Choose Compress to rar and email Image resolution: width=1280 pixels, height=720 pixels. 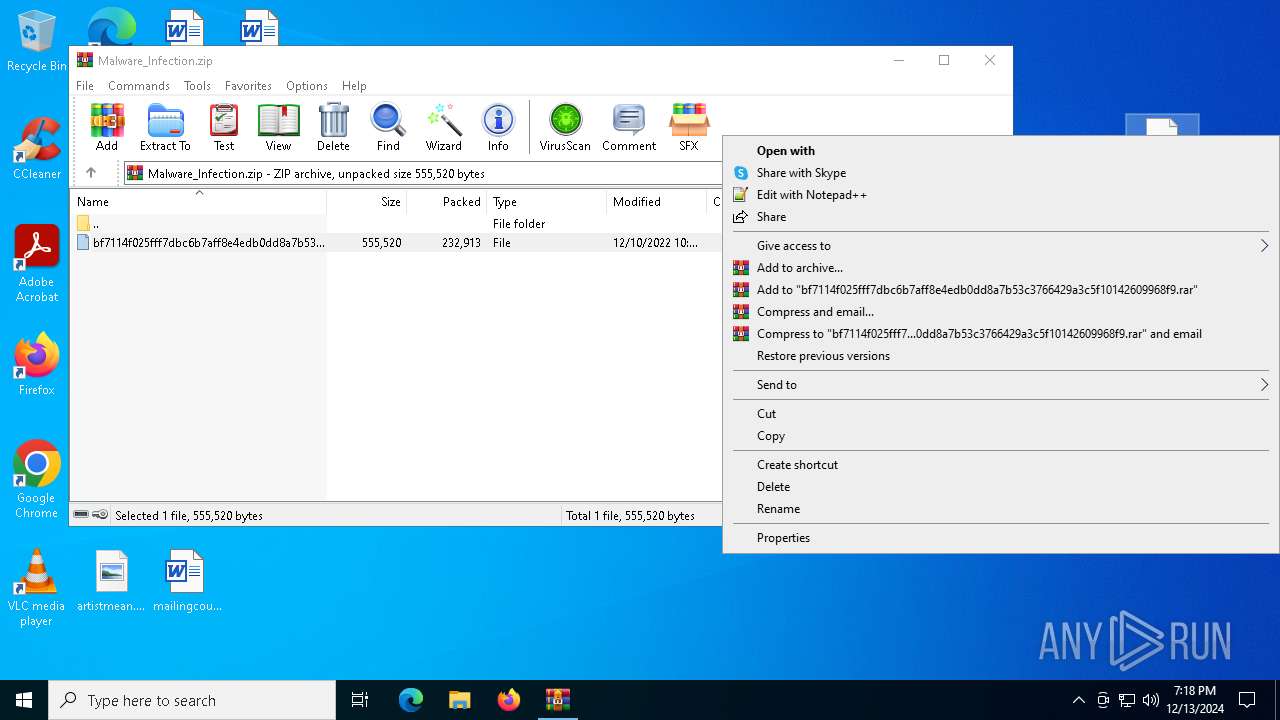coord(1000,334)
